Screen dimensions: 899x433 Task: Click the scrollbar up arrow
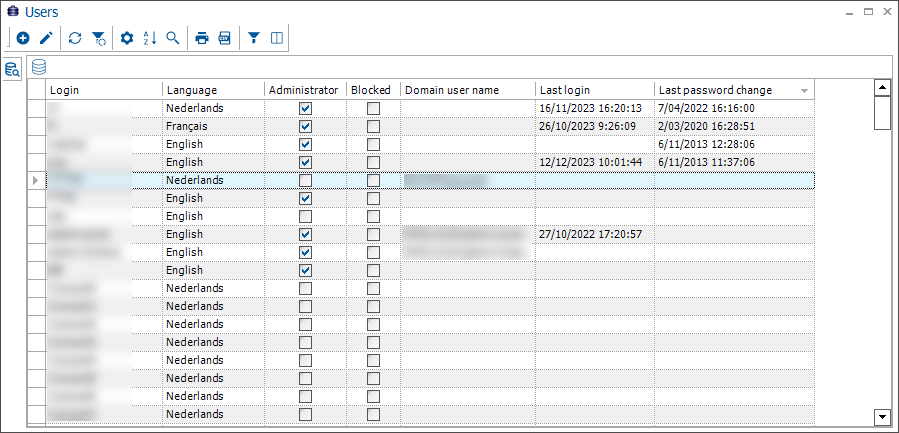pos(882,88)
